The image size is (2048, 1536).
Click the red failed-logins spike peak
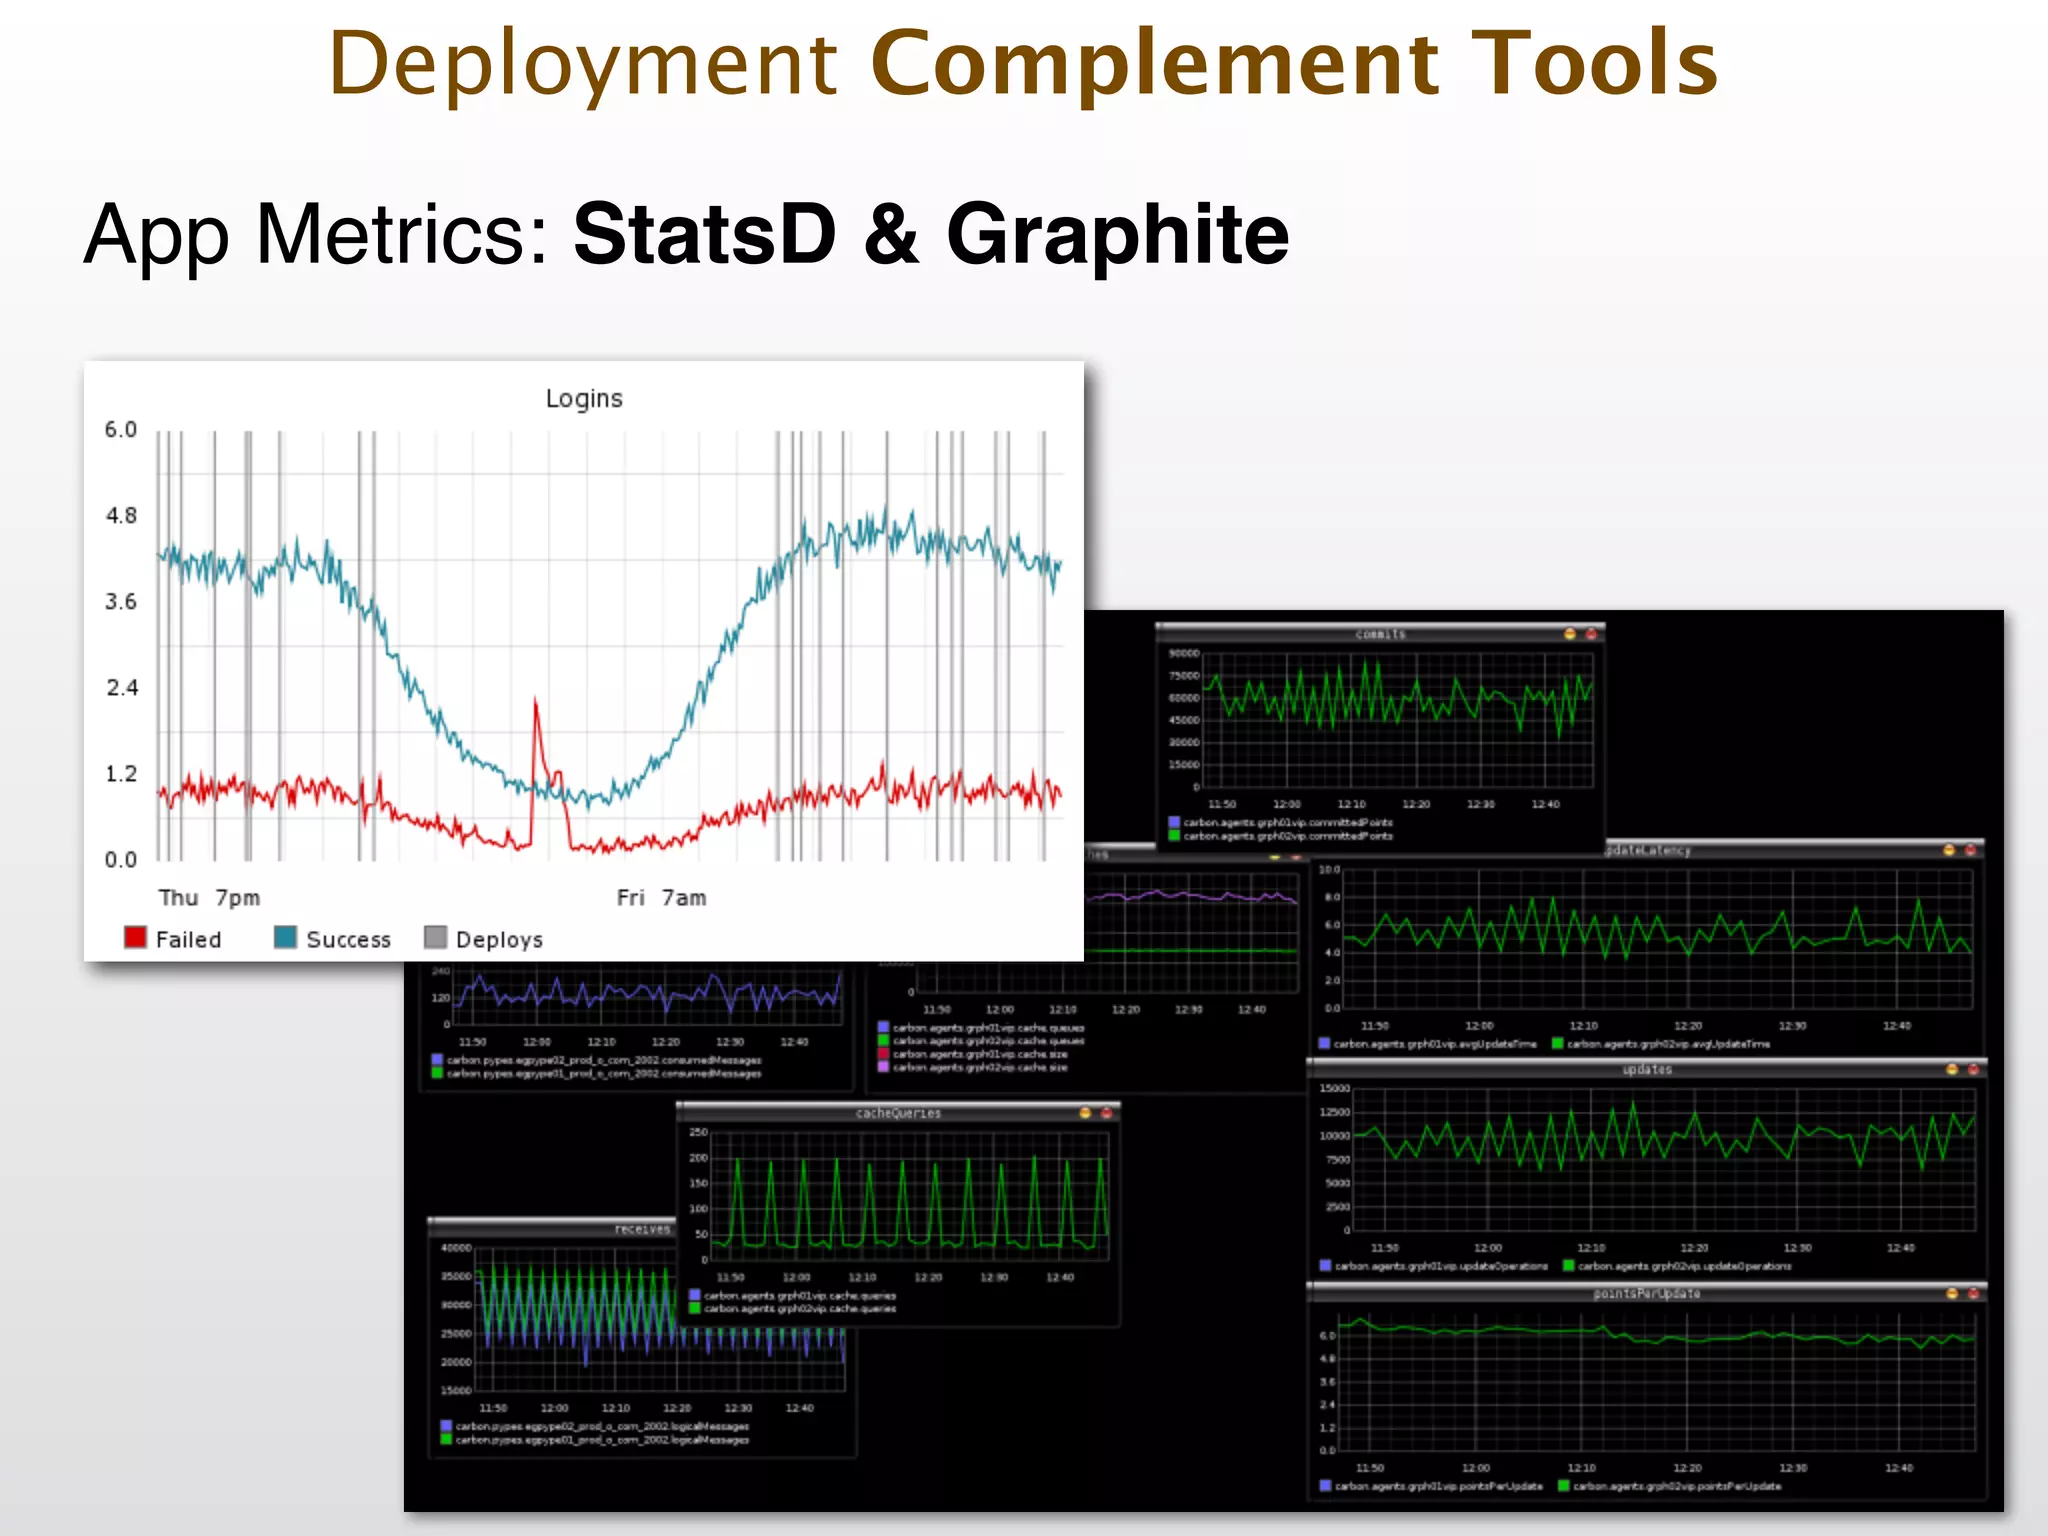[x=535, y=702]
